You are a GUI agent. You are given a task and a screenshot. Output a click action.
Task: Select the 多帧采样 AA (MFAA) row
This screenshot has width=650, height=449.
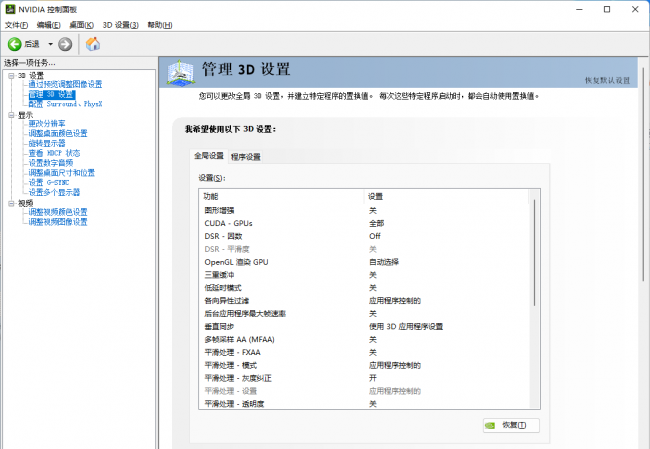point(364,340)
